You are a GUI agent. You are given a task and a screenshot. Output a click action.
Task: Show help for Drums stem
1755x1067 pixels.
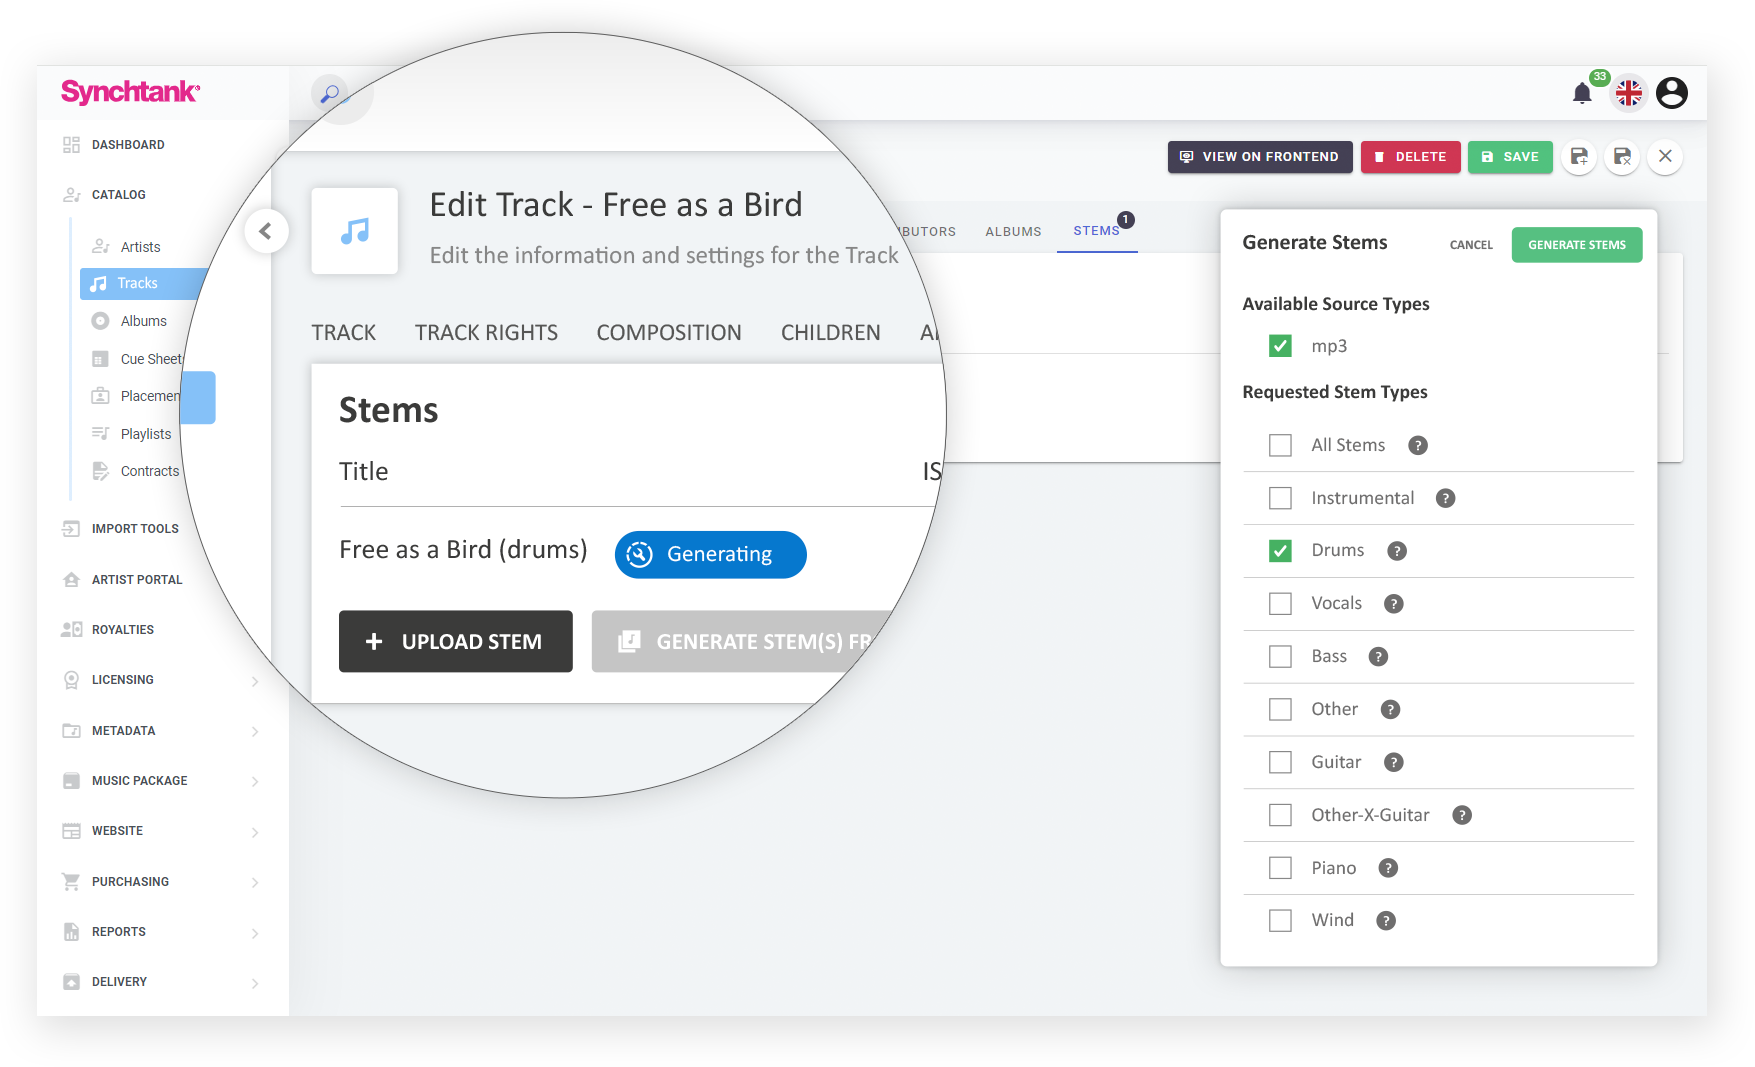1398,551
